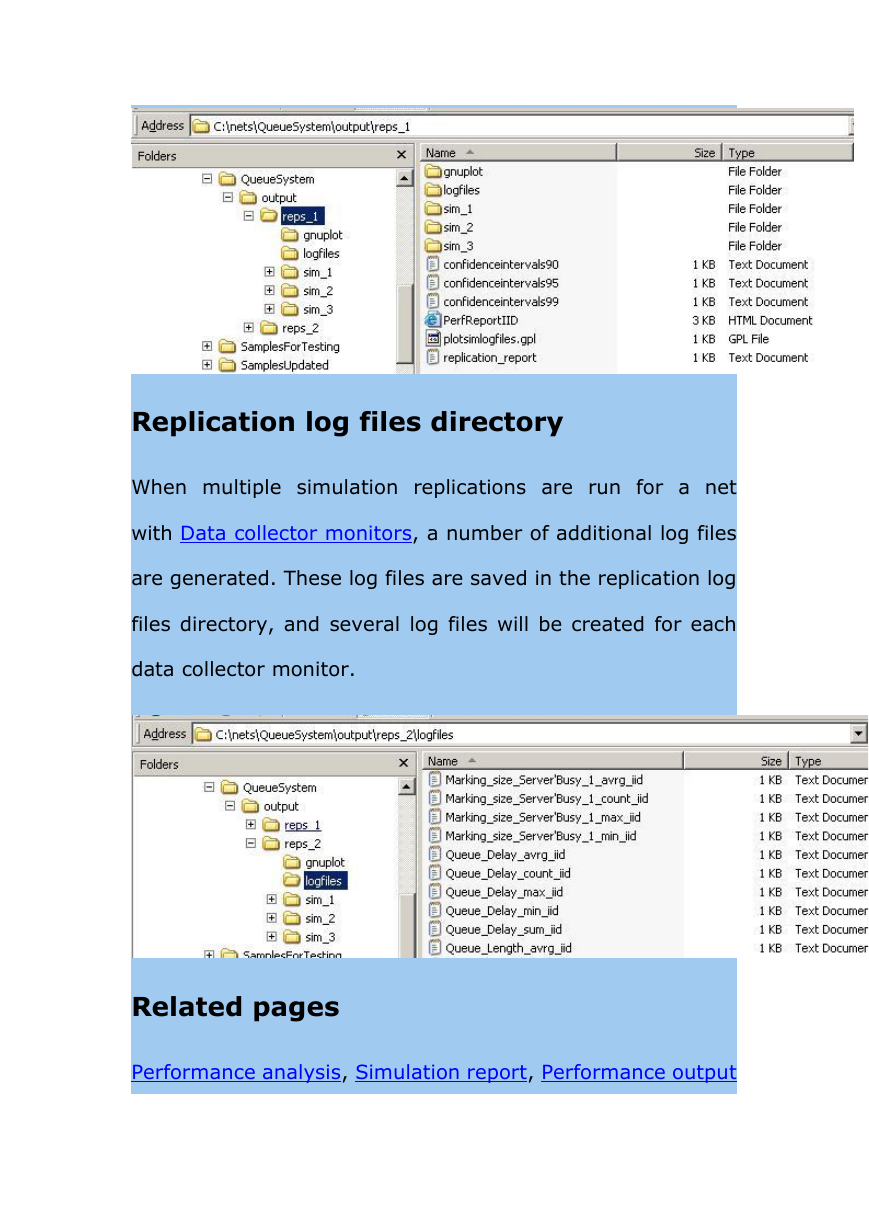Click the folder icon in the reps_2\logfiles address bar

[204, 735]
